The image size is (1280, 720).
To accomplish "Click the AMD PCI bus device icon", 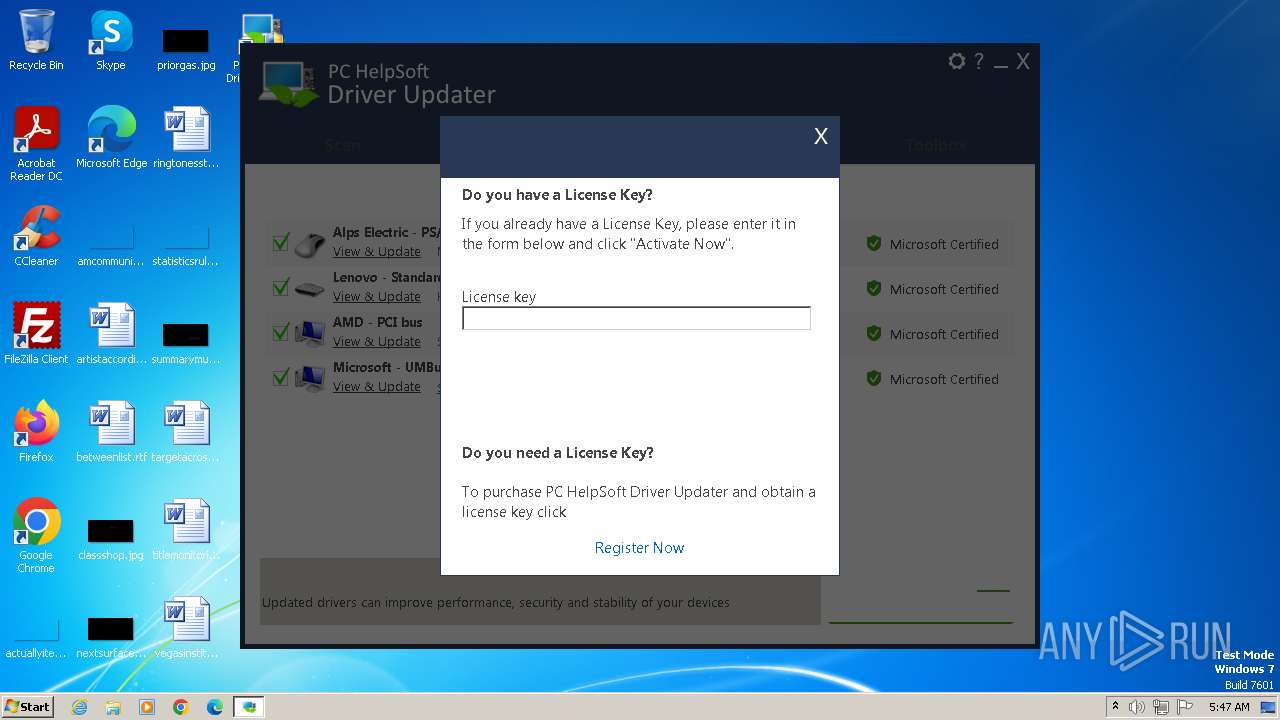I will 310,334.
